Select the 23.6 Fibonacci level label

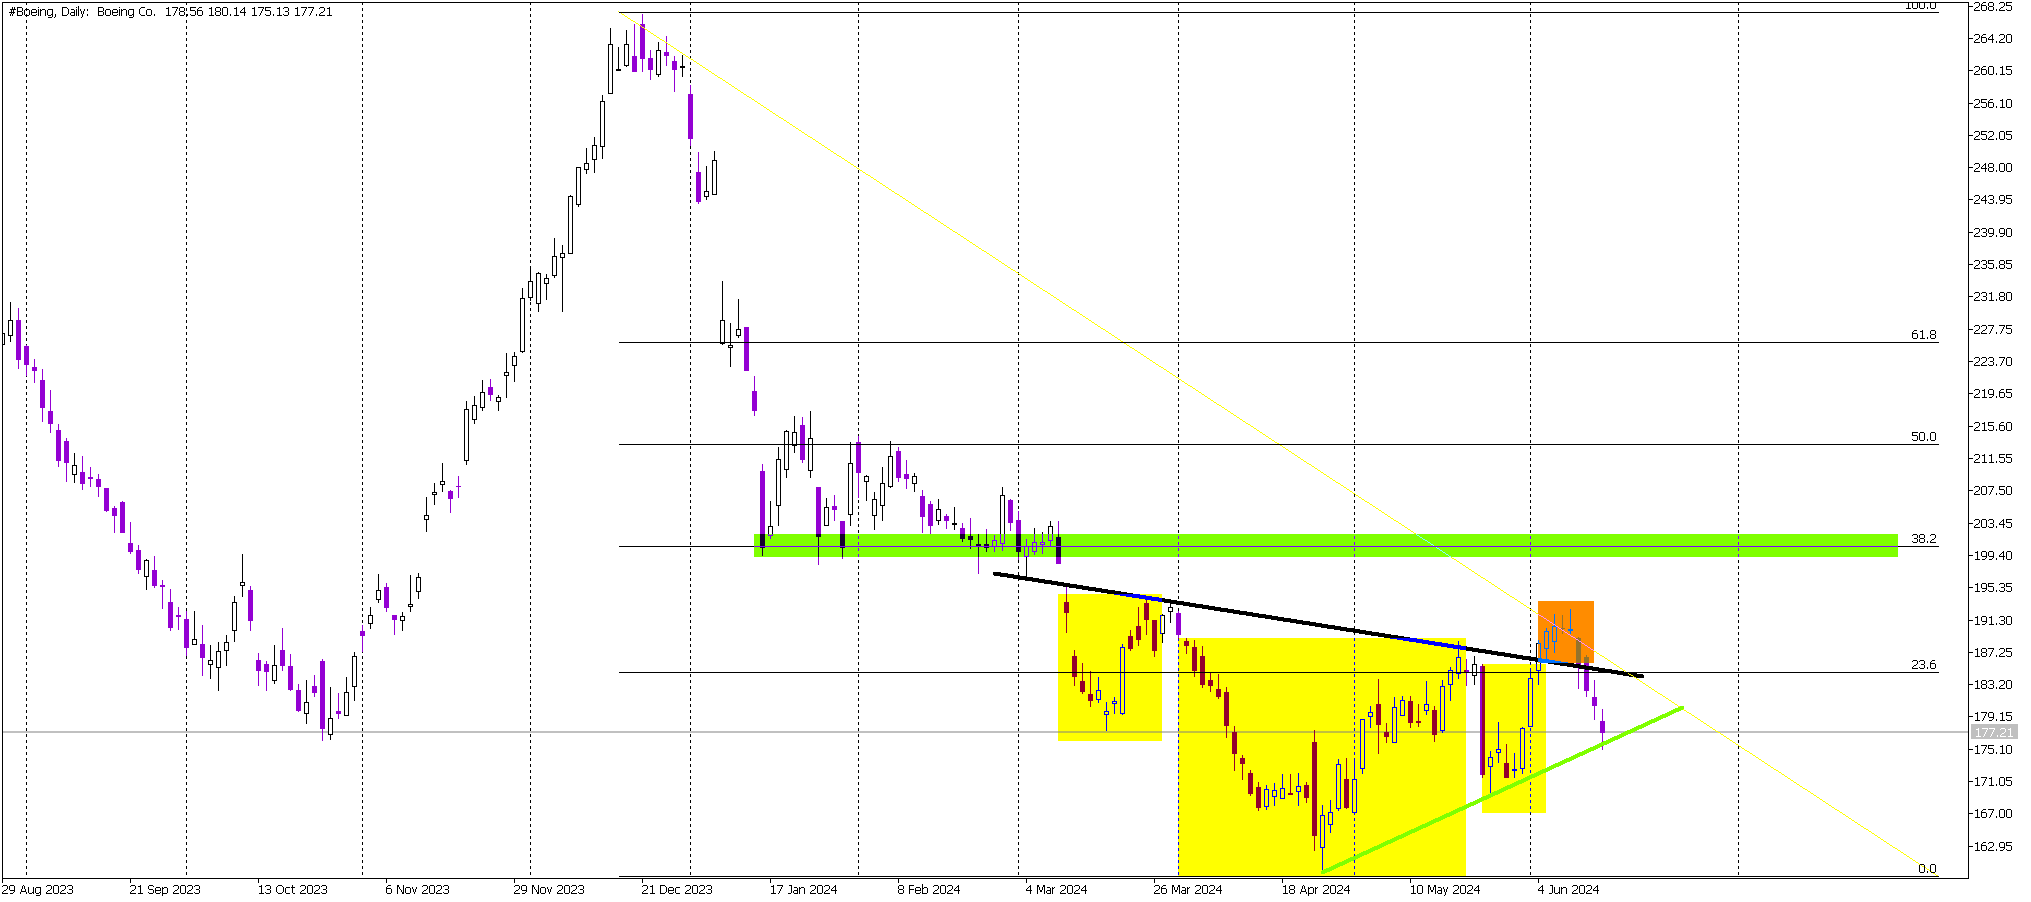click(1923, 665)
